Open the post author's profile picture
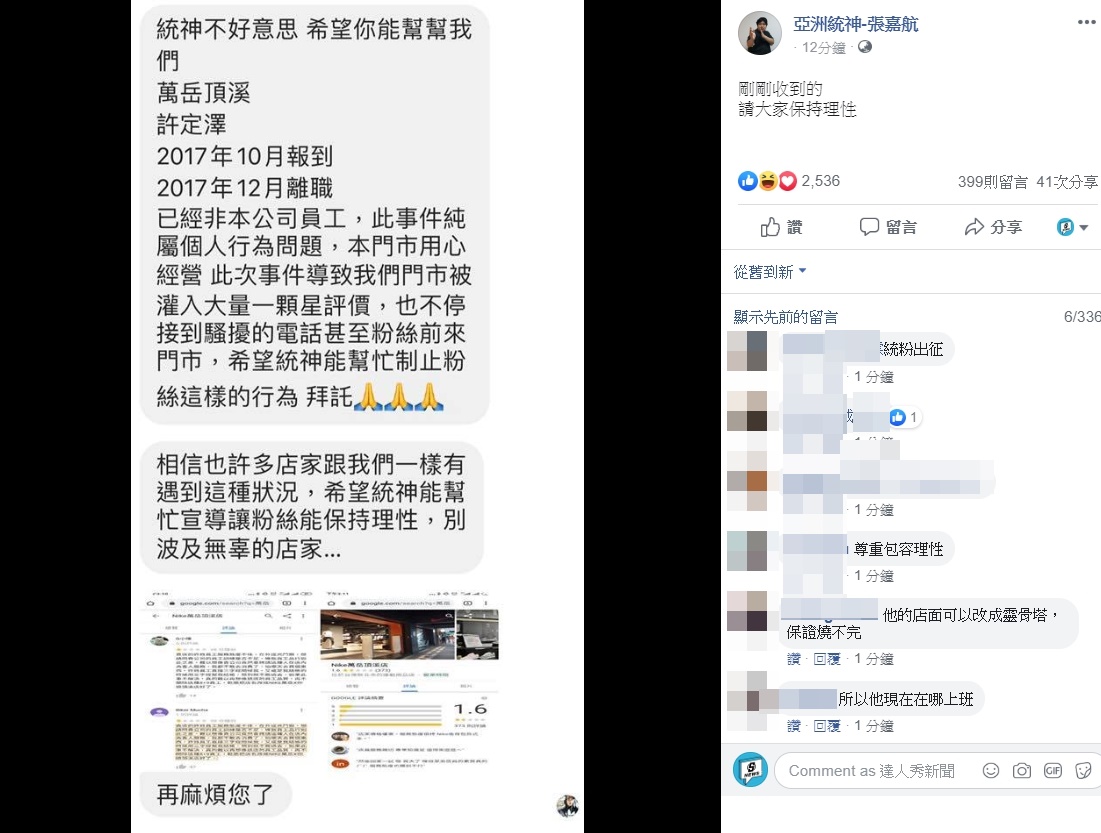 pyautogui.click(x=760, y=33)
